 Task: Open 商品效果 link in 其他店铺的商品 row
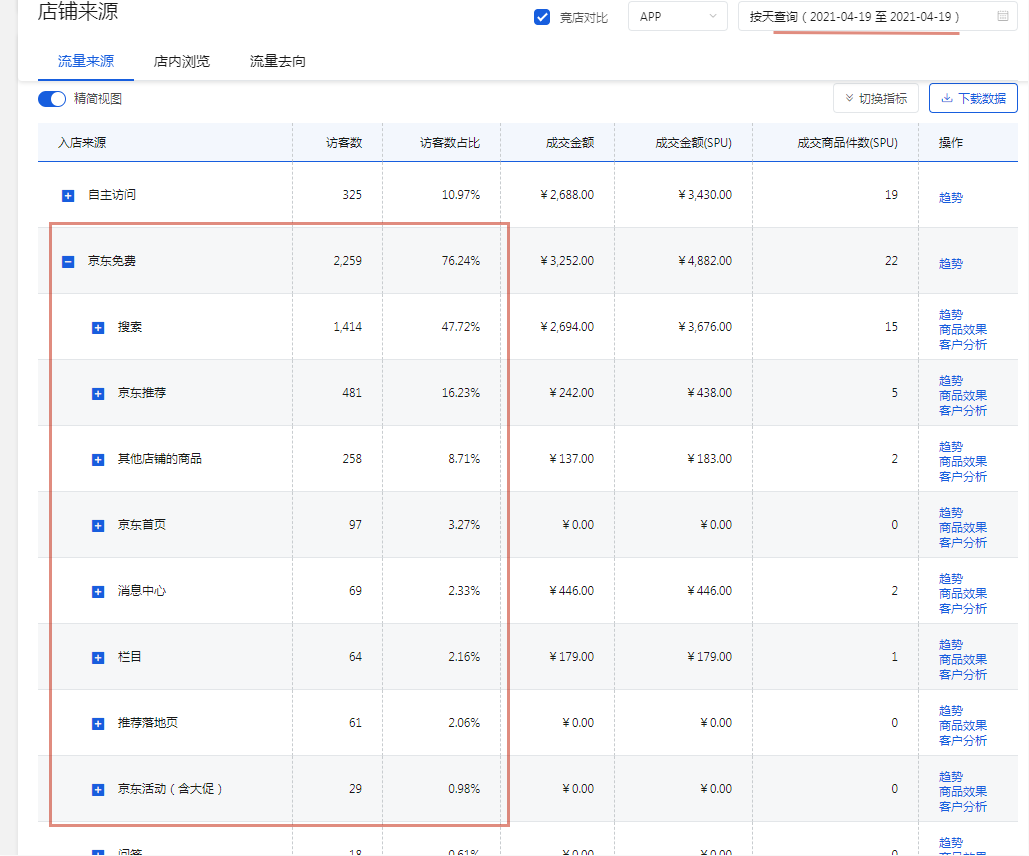(963, 461)
